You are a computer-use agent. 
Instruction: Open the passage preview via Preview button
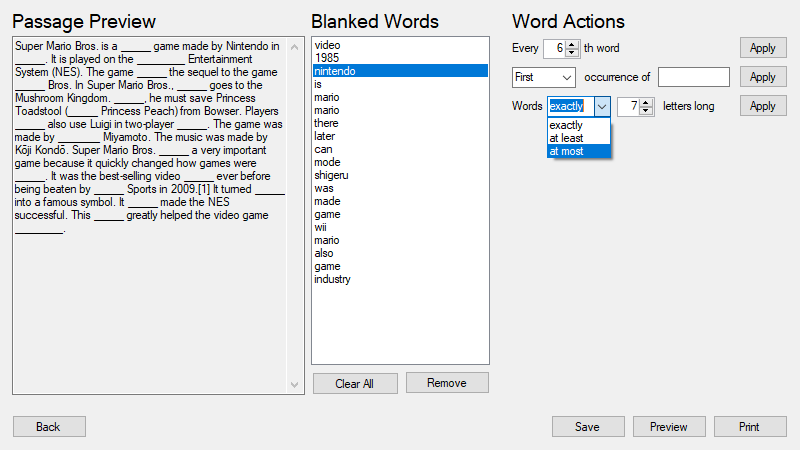click(x=669, y=427)
